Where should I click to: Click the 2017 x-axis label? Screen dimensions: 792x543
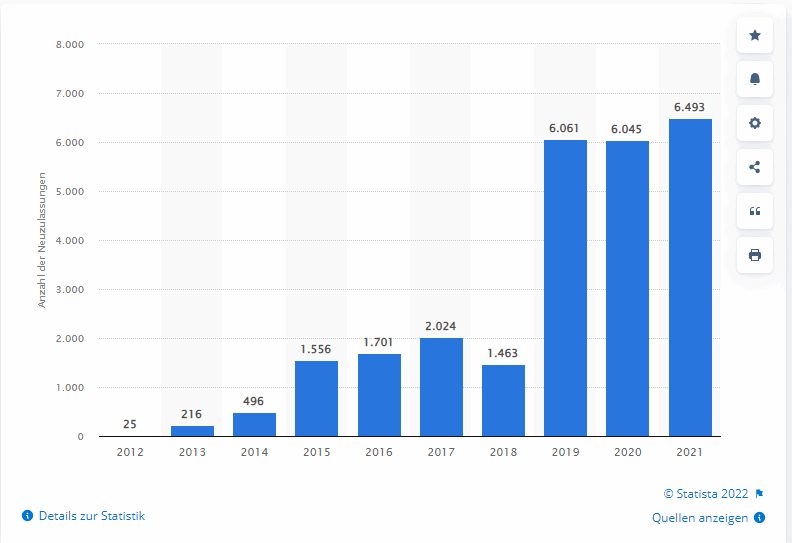pyautogui.click(x=441, y=452)
